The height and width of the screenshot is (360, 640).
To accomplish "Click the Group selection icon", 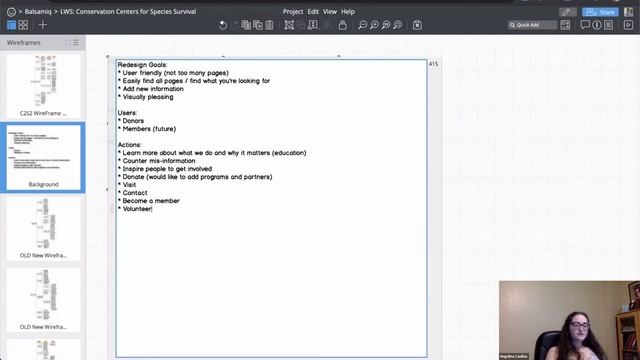I will [x=289, y=25].
